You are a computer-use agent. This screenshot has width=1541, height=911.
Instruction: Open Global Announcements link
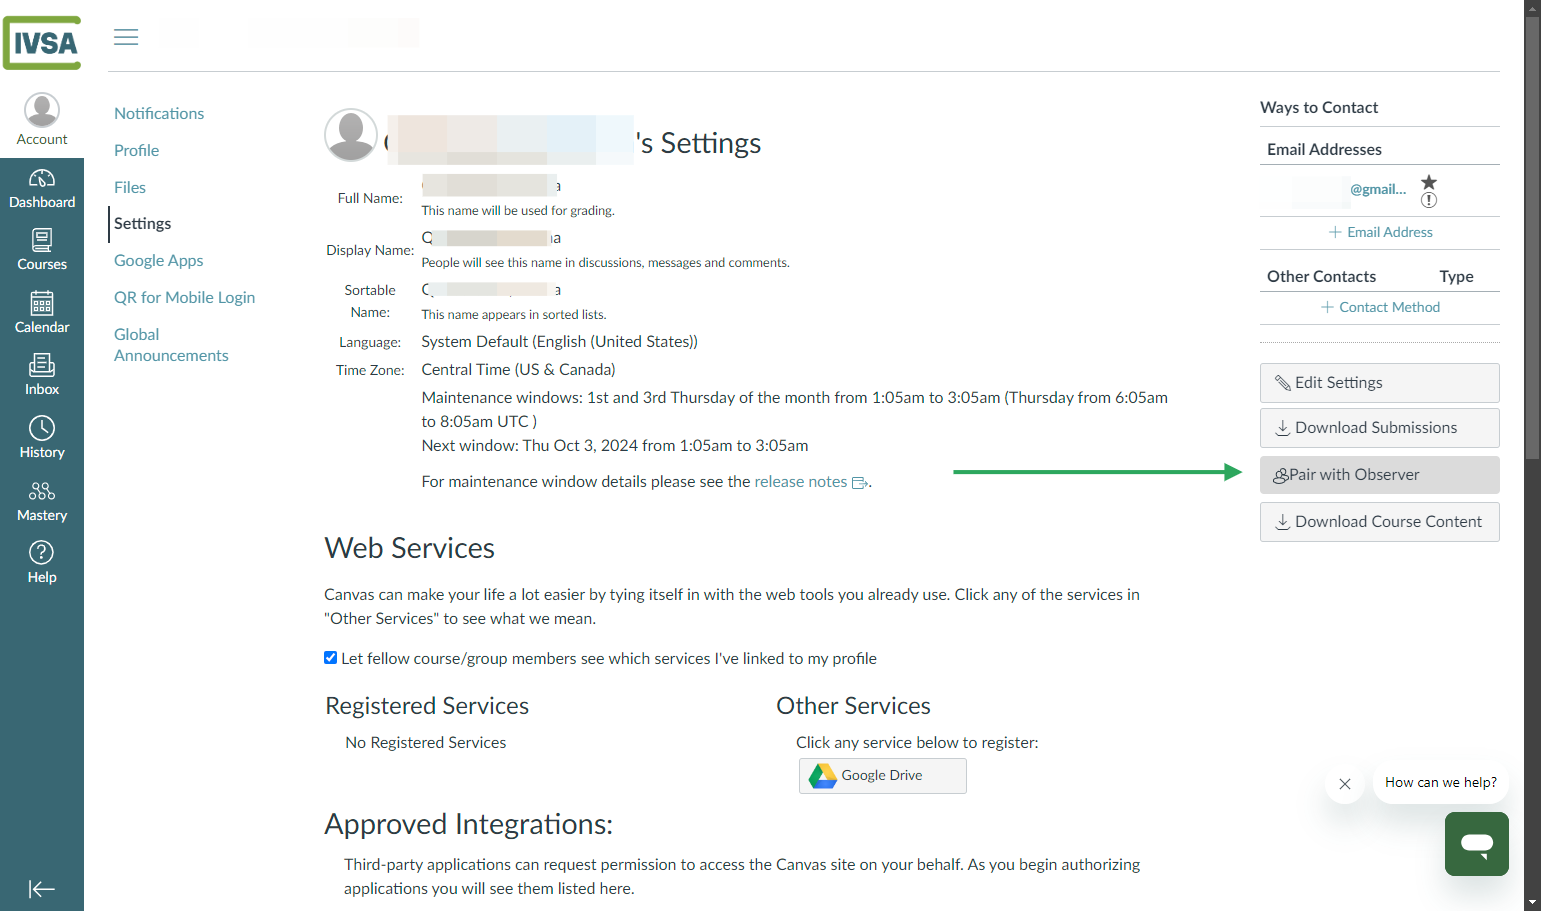click(x=171, y=345)
